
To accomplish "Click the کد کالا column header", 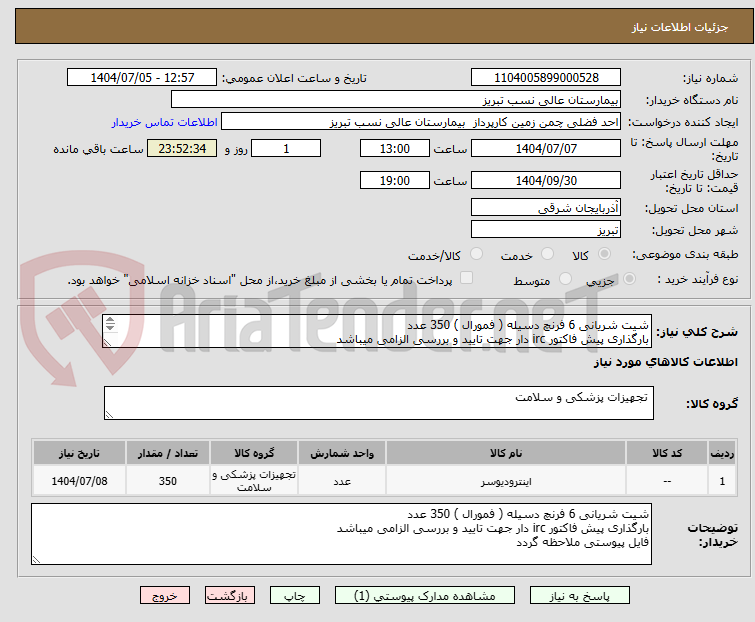I will pyautogui.click(x=667, y=453).
